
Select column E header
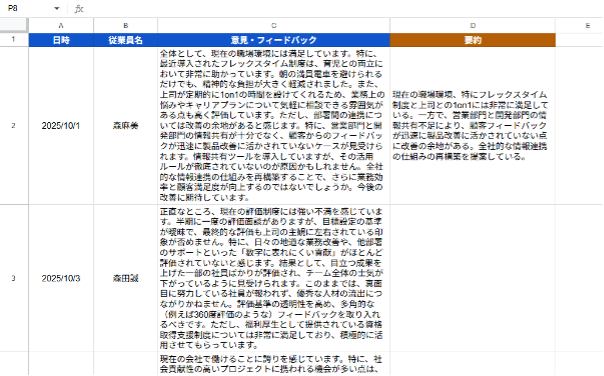[x=579, y=25]
